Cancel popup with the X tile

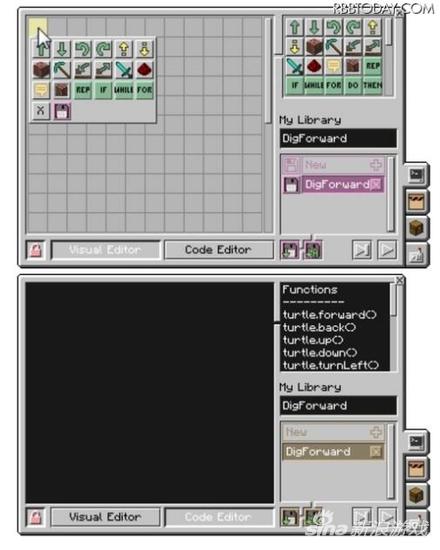[x=41, y=111]
